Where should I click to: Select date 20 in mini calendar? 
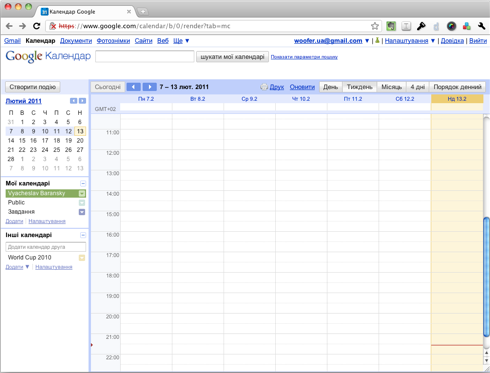[80, 141]
